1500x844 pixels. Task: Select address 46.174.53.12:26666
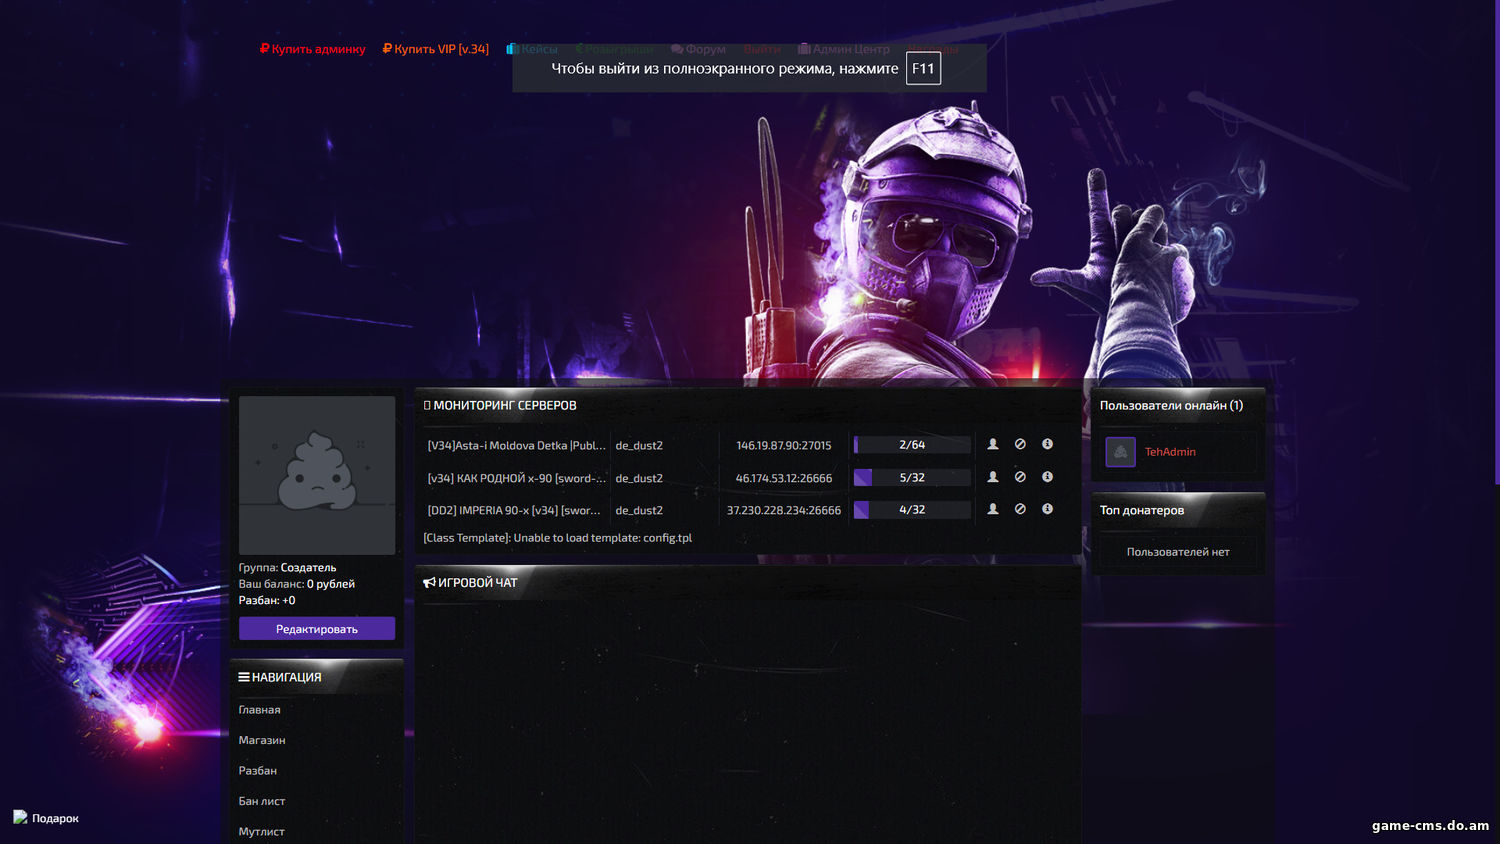[x=784, y=478]
